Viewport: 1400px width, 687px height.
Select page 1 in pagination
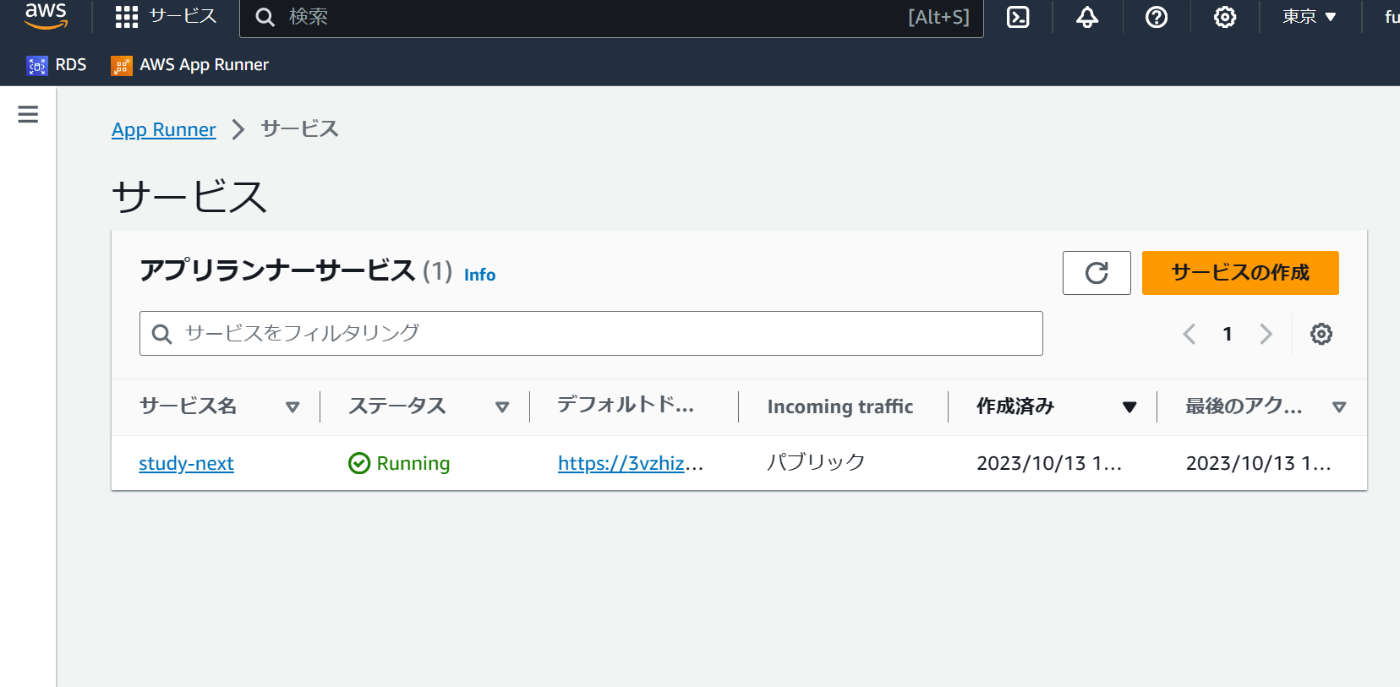[1227, 334]
